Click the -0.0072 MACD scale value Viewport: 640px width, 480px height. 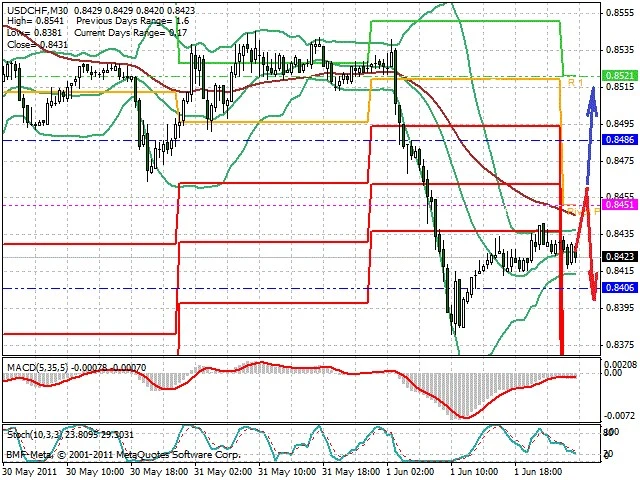620,416
